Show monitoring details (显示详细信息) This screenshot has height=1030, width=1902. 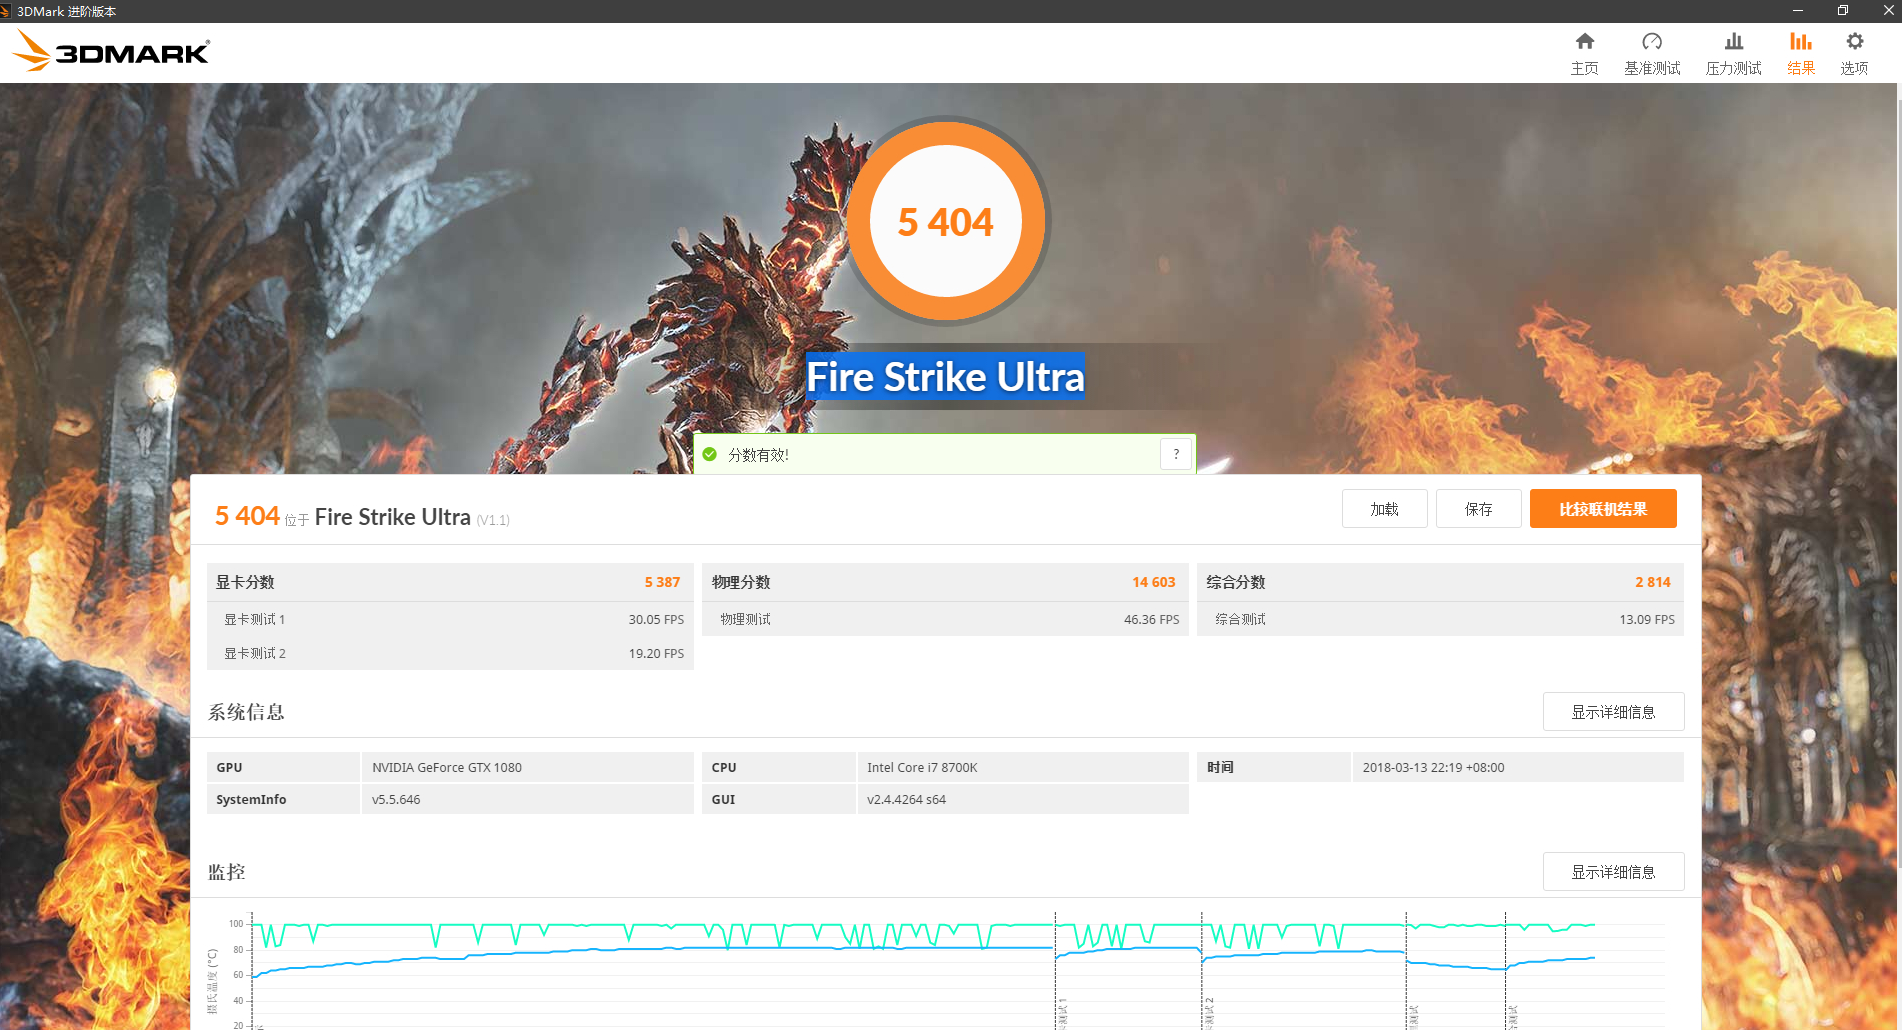(1613, 872)
